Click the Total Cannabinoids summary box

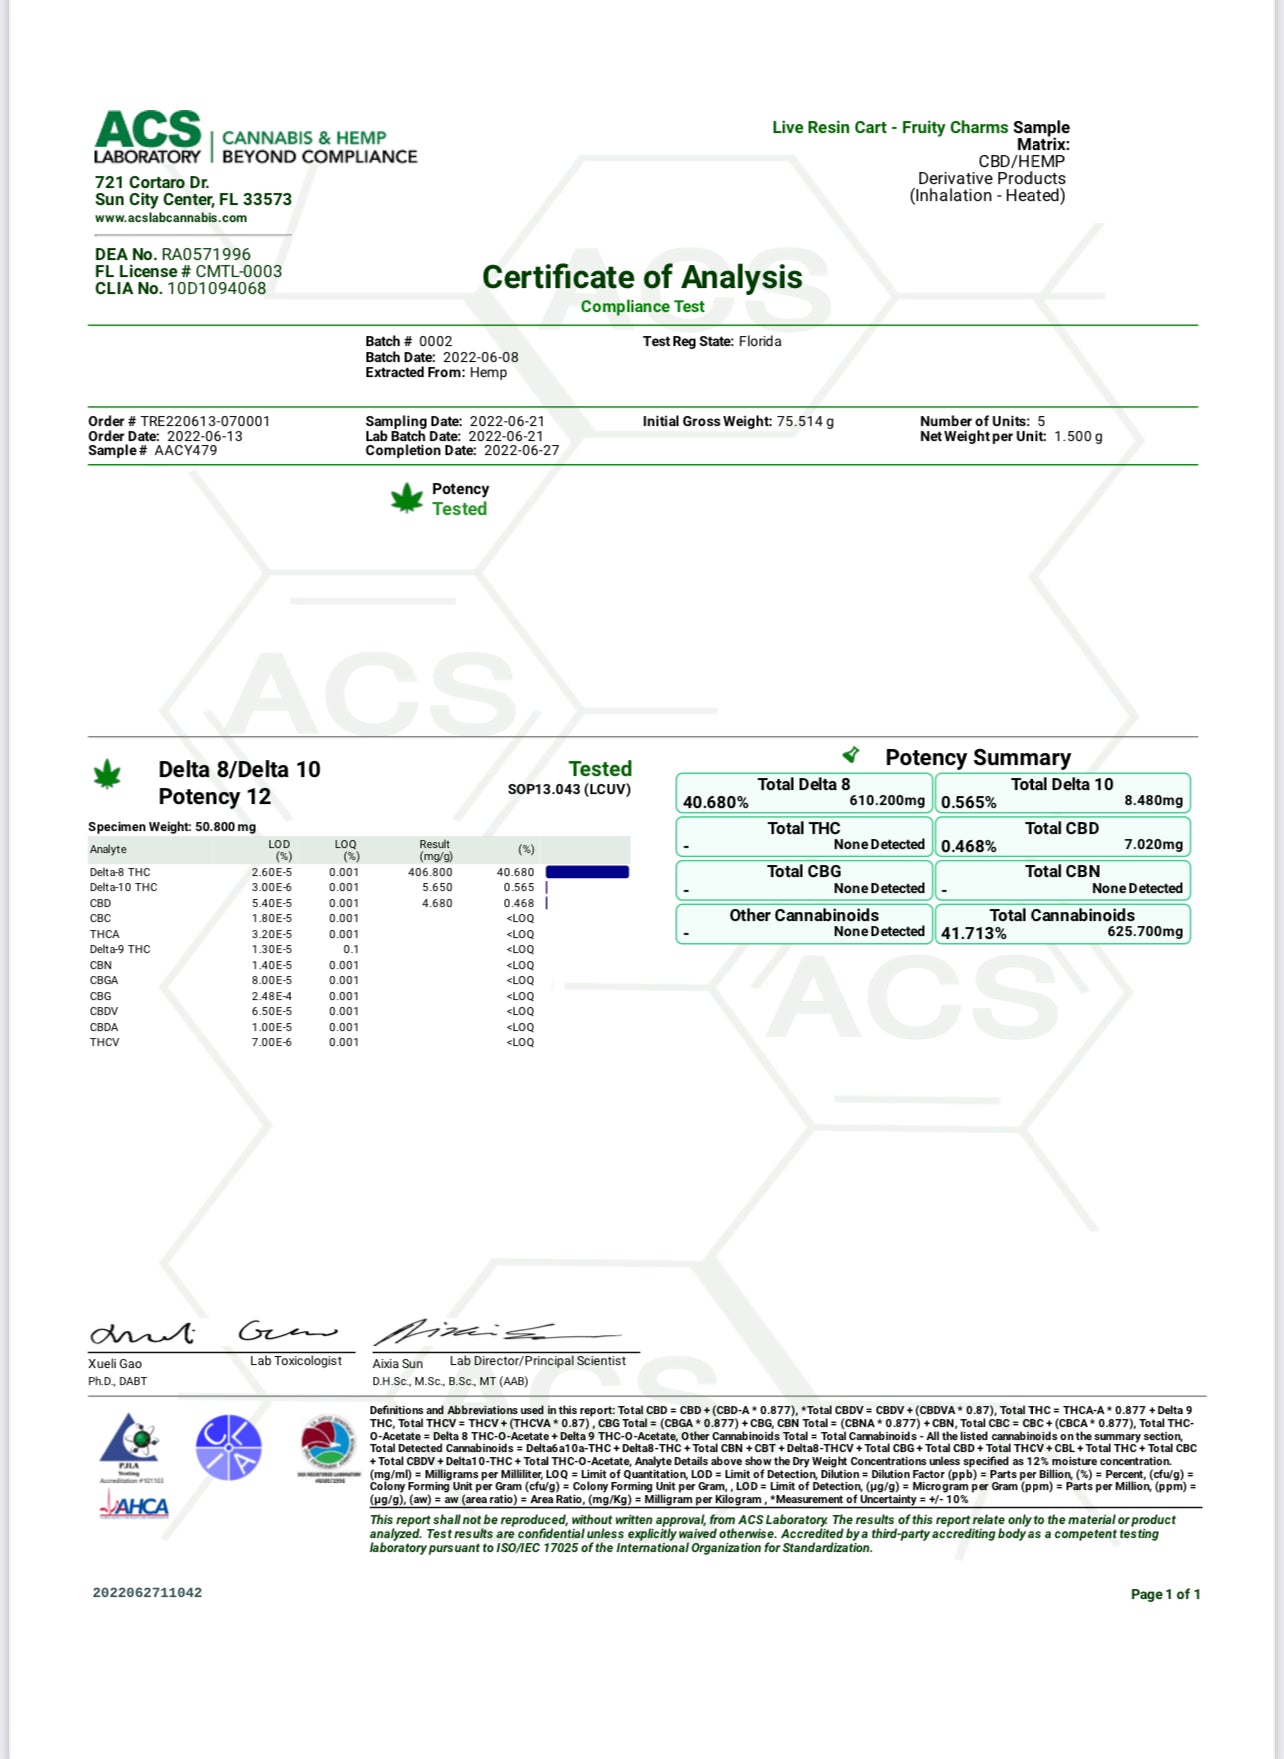point(1062,923)
